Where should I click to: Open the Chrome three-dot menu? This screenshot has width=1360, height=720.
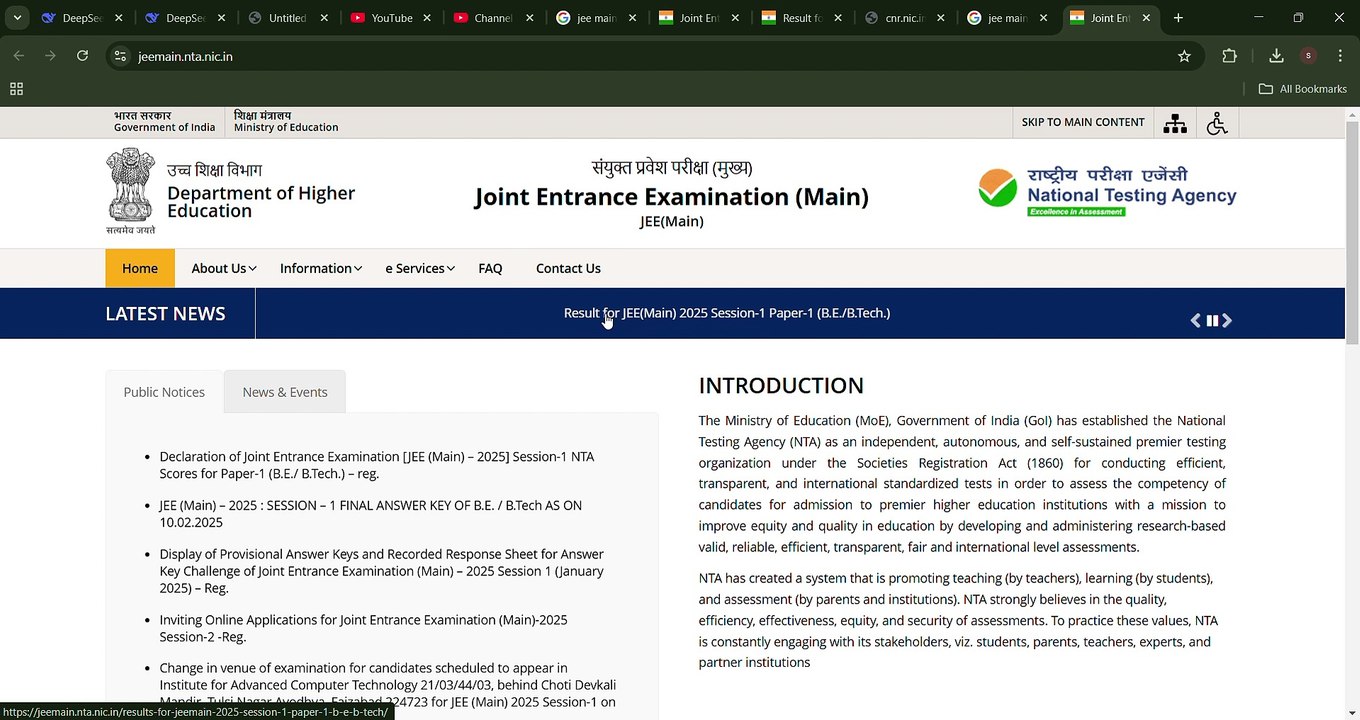coord(1340,56)
